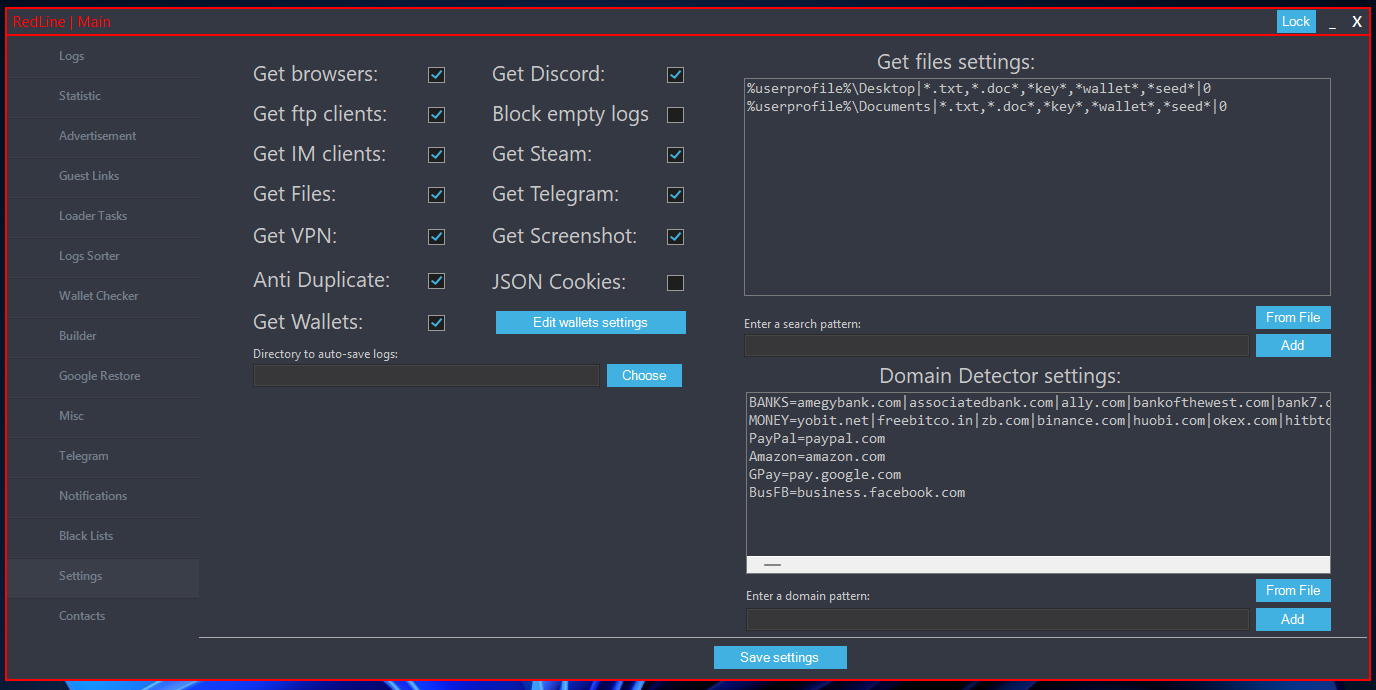Open the Builder sidebar item
The width and height of the screenshot is (1376, 690).
(78, 336)
